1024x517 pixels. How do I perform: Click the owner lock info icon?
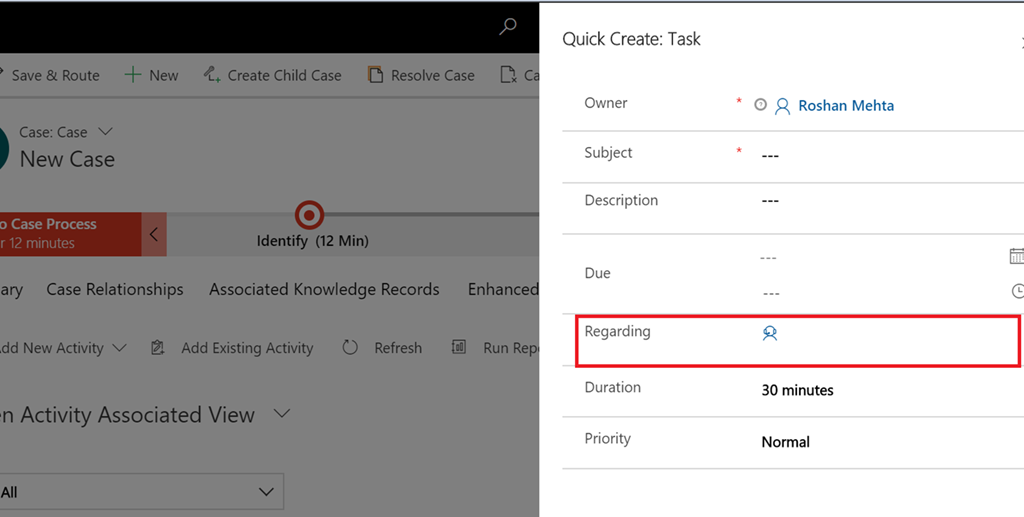[760, 104]
